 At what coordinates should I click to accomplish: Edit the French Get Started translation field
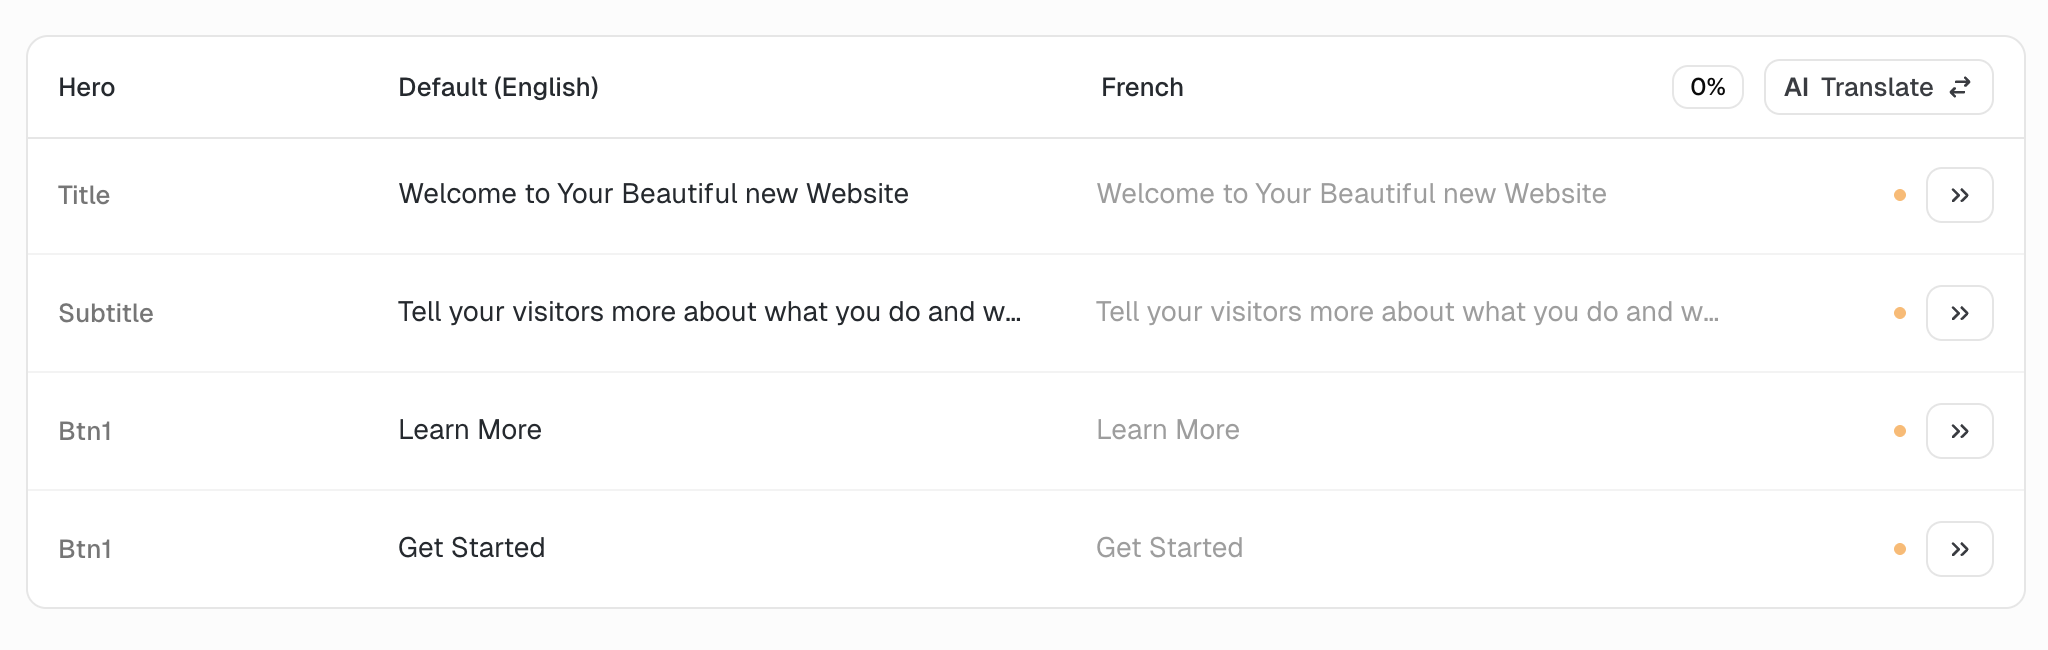click(x=1169, y=548)
